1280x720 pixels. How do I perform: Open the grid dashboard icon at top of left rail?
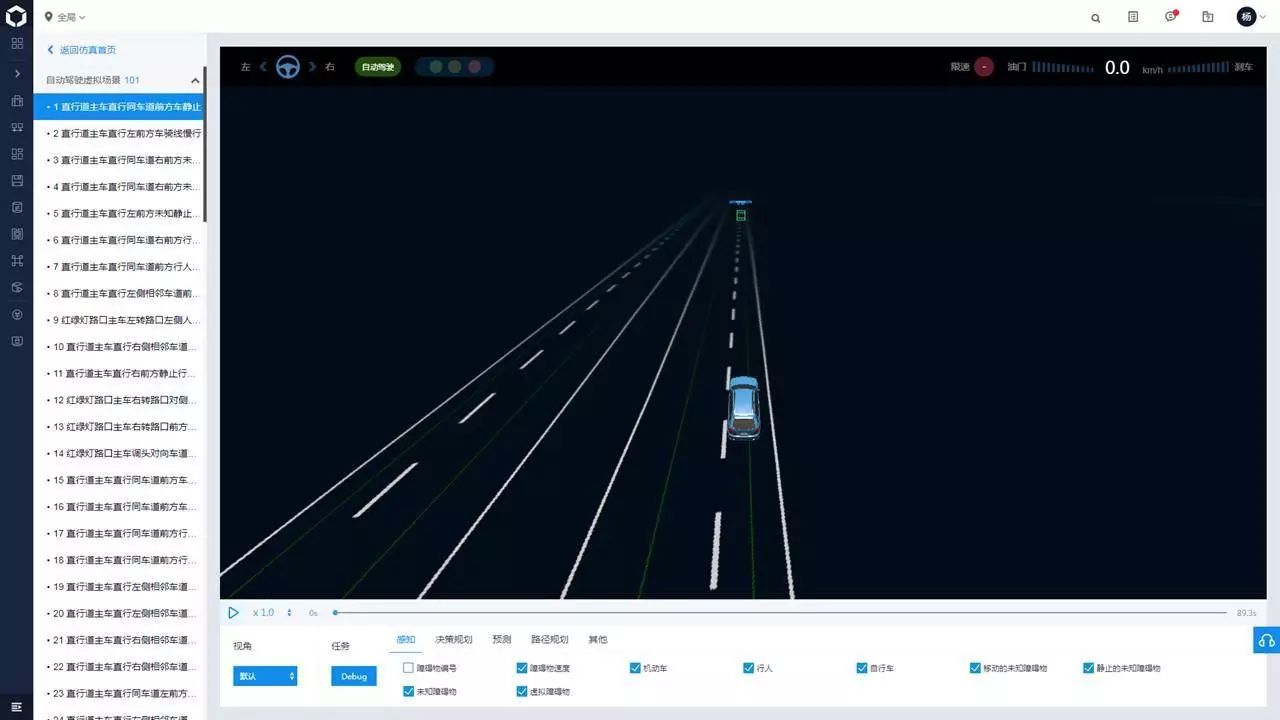pyautogui.click(x=17, y=43)
